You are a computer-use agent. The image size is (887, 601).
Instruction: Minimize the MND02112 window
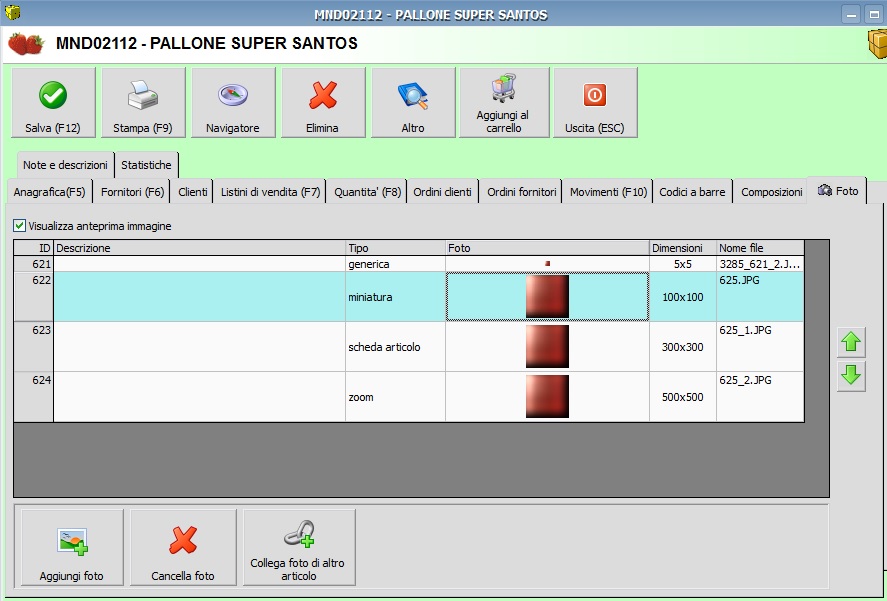pyautogui.click(x=851, y=14)
